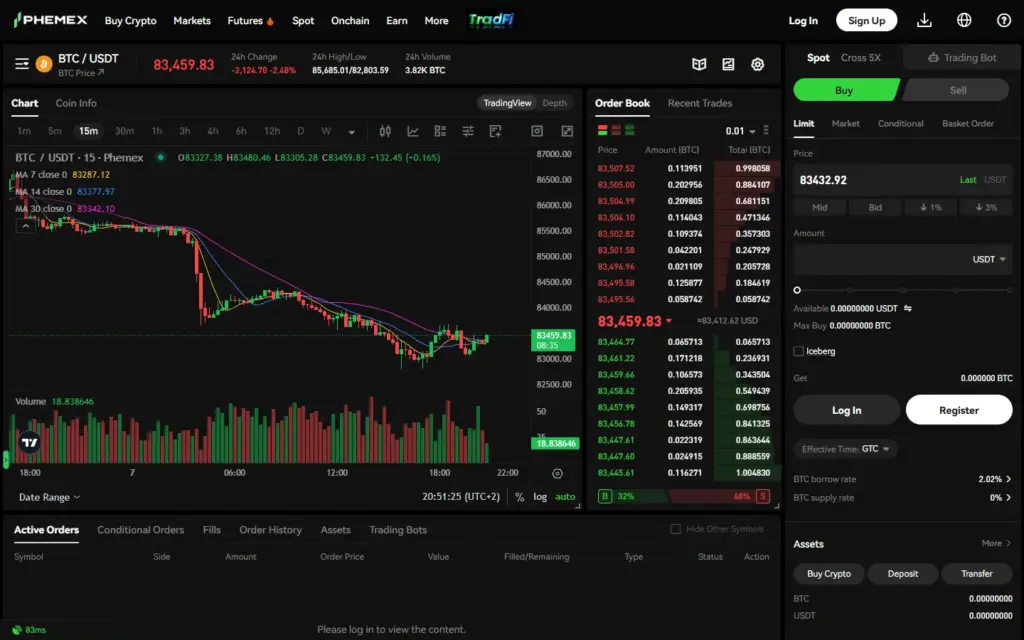Open chart indicators line icon
This screenshot has height=640, width=1024.
(x=413, y=131)
